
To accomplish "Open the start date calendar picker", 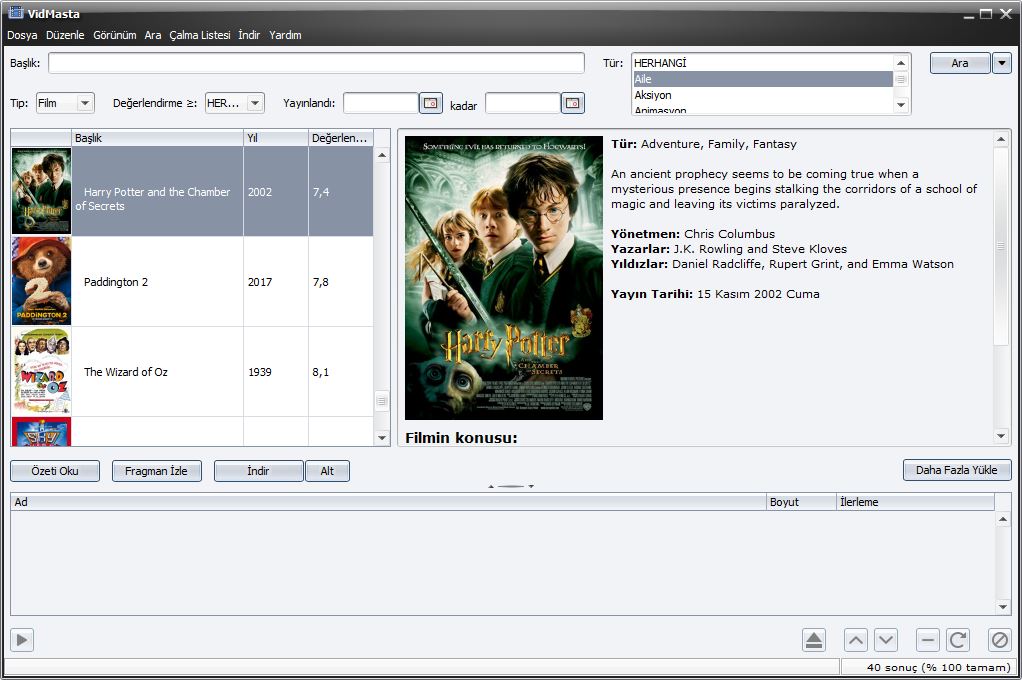I will click(x=431, y=103).
